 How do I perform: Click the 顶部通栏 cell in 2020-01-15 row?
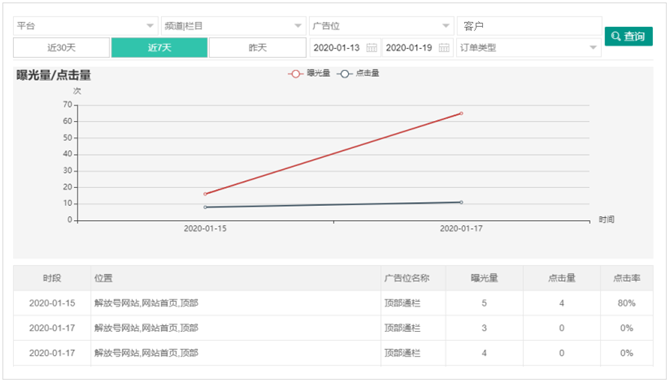pyautogui.click(x=413, y=303)
